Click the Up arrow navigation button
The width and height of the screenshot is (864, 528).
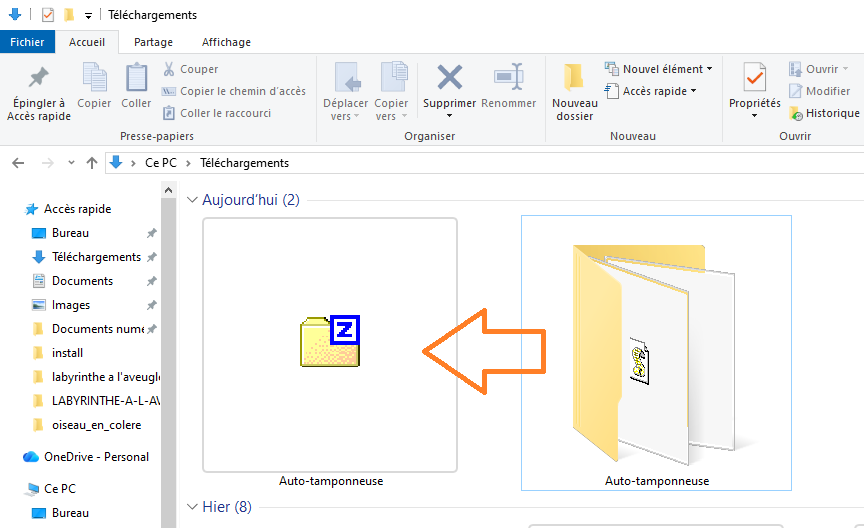pyautogui.click(x=92, y=163)
